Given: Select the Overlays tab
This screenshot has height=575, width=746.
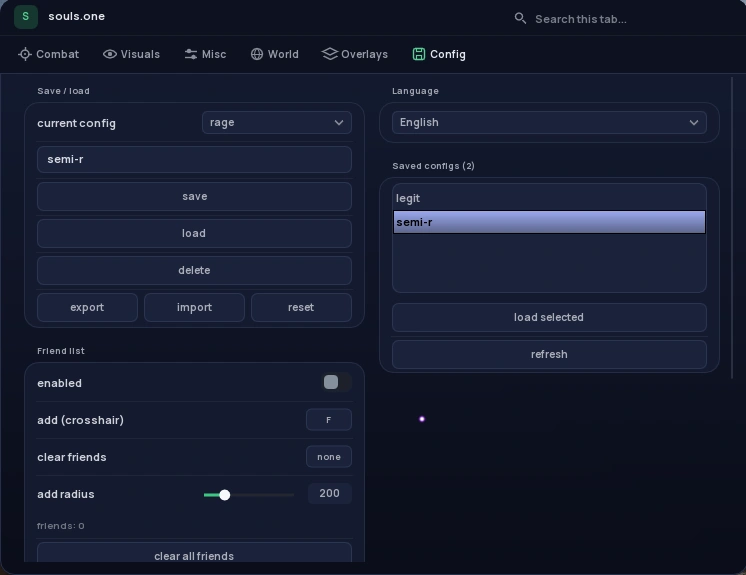Looking at the screenshot, I should tap(355, 54).
